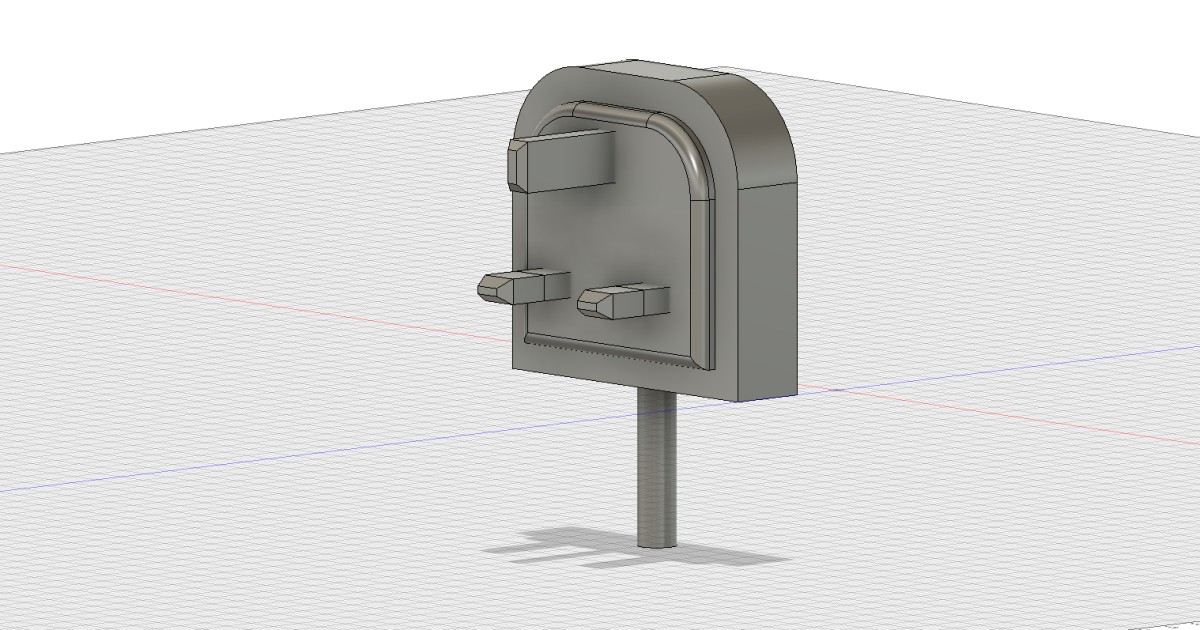Select the bottom face of the plug body
This screenshot has height=630, width=1200.
coord(700,390)
